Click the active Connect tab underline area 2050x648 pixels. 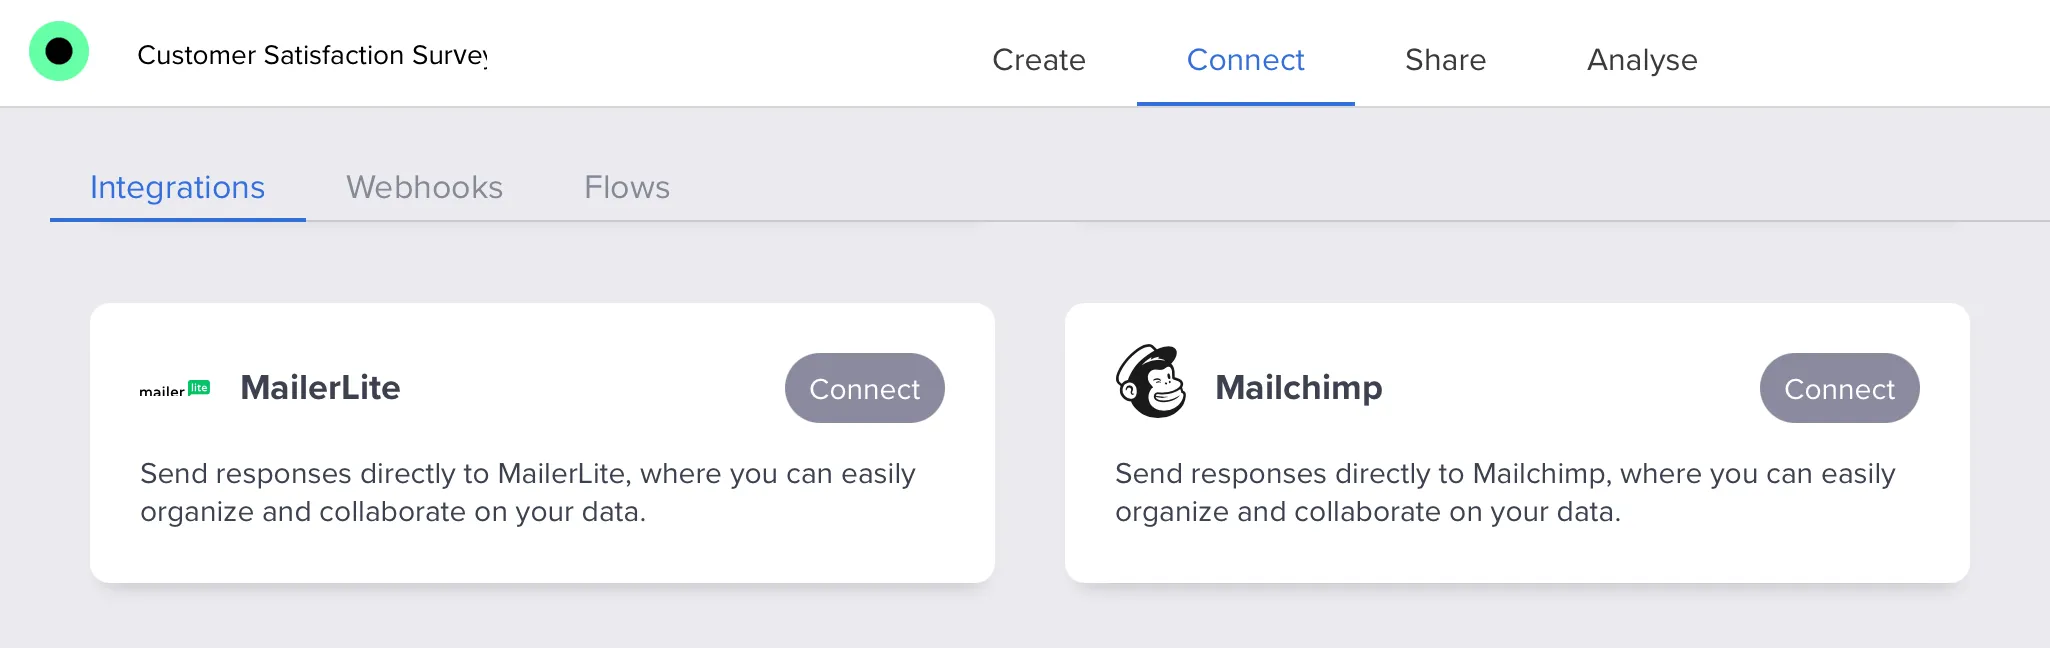(x=1245, y=100)
